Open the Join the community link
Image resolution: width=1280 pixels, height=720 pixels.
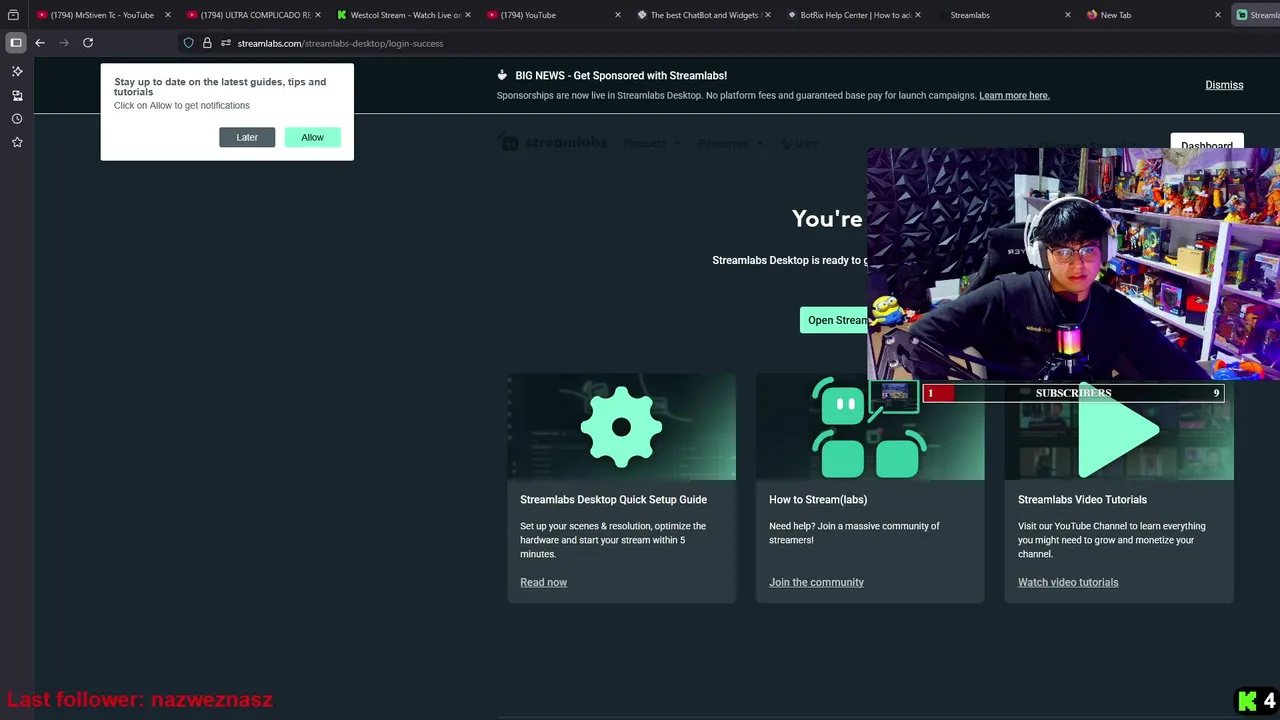point(816,582)
